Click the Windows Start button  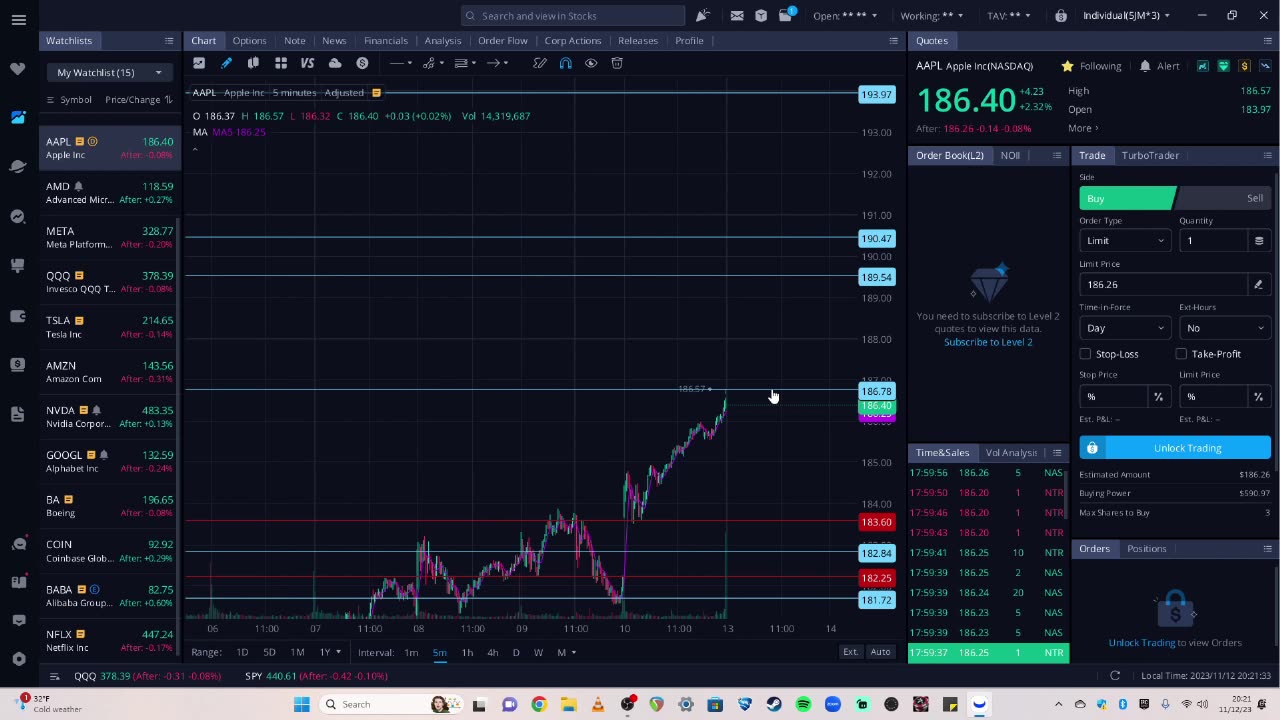tap(301, 704)
